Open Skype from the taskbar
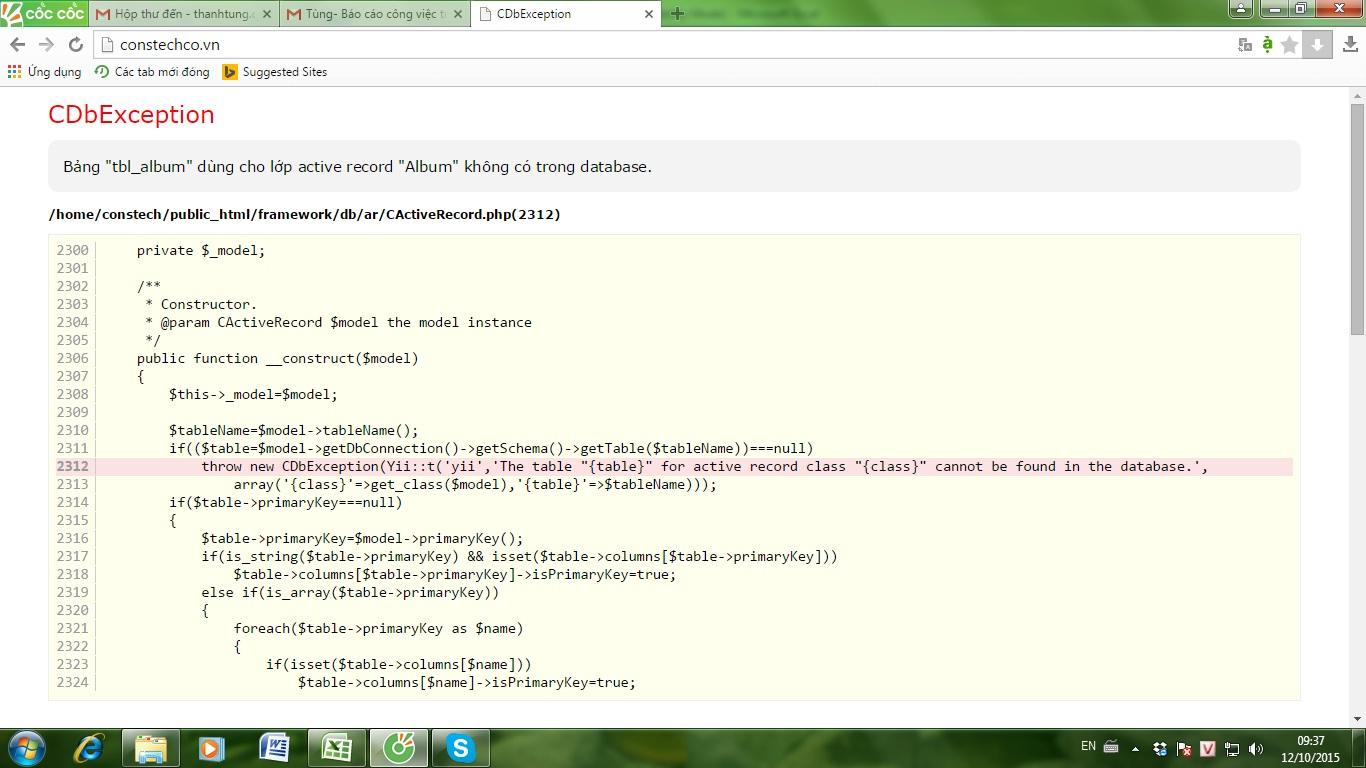 tap(461, 747)
